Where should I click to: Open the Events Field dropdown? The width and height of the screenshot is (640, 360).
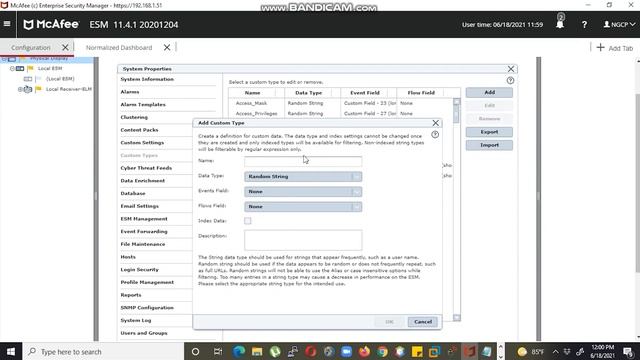click(303, 191)
